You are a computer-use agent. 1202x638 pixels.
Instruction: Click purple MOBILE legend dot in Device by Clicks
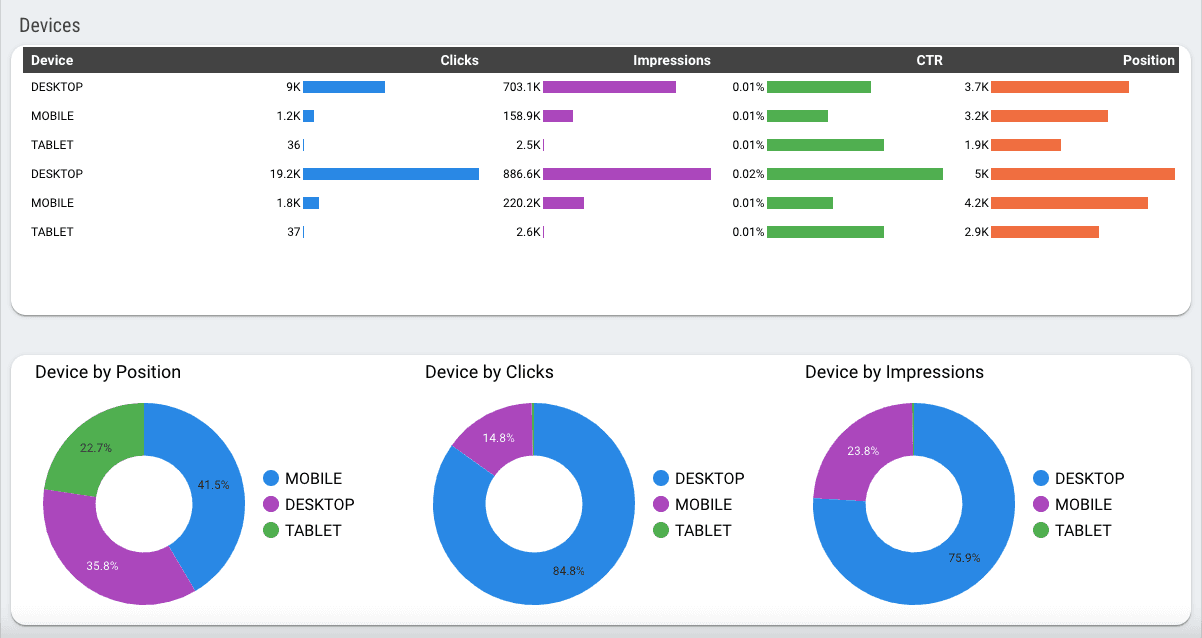click(x=661, y=505)
